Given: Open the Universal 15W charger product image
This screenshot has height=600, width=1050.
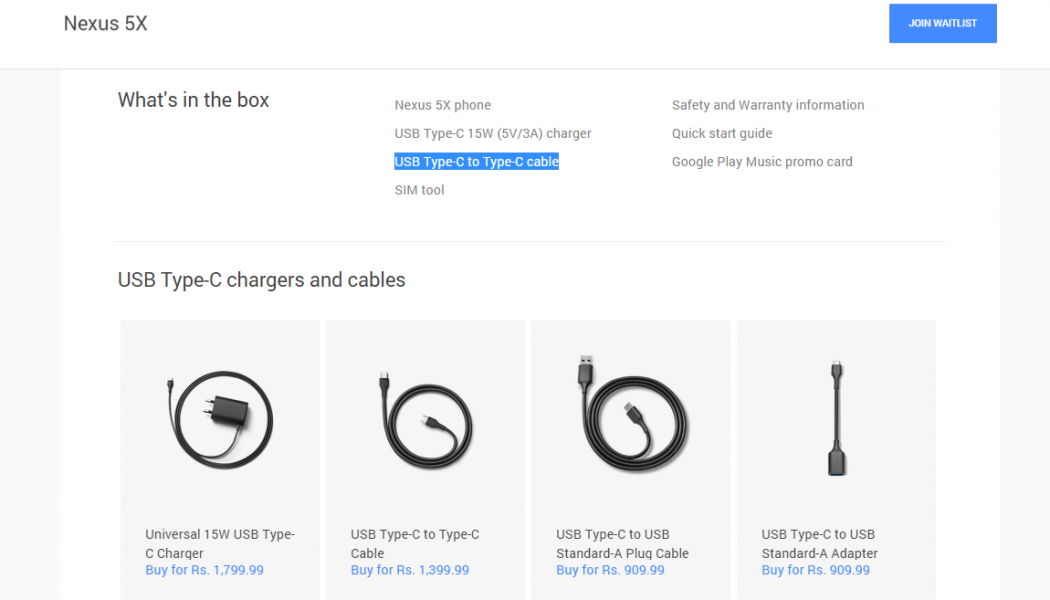Looking at the screenshot, I should (220, 416).
